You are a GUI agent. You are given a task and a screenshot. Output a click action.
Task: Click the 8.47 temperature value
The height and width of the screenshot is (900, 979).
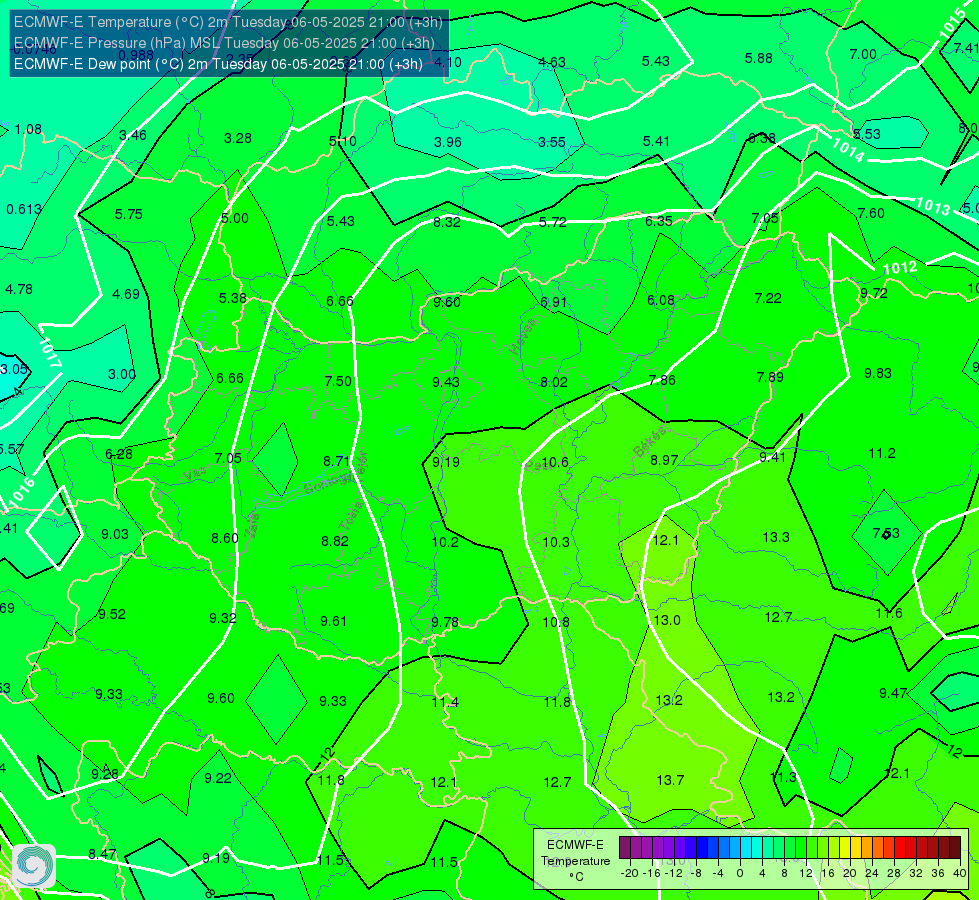(x=102, y=854)
